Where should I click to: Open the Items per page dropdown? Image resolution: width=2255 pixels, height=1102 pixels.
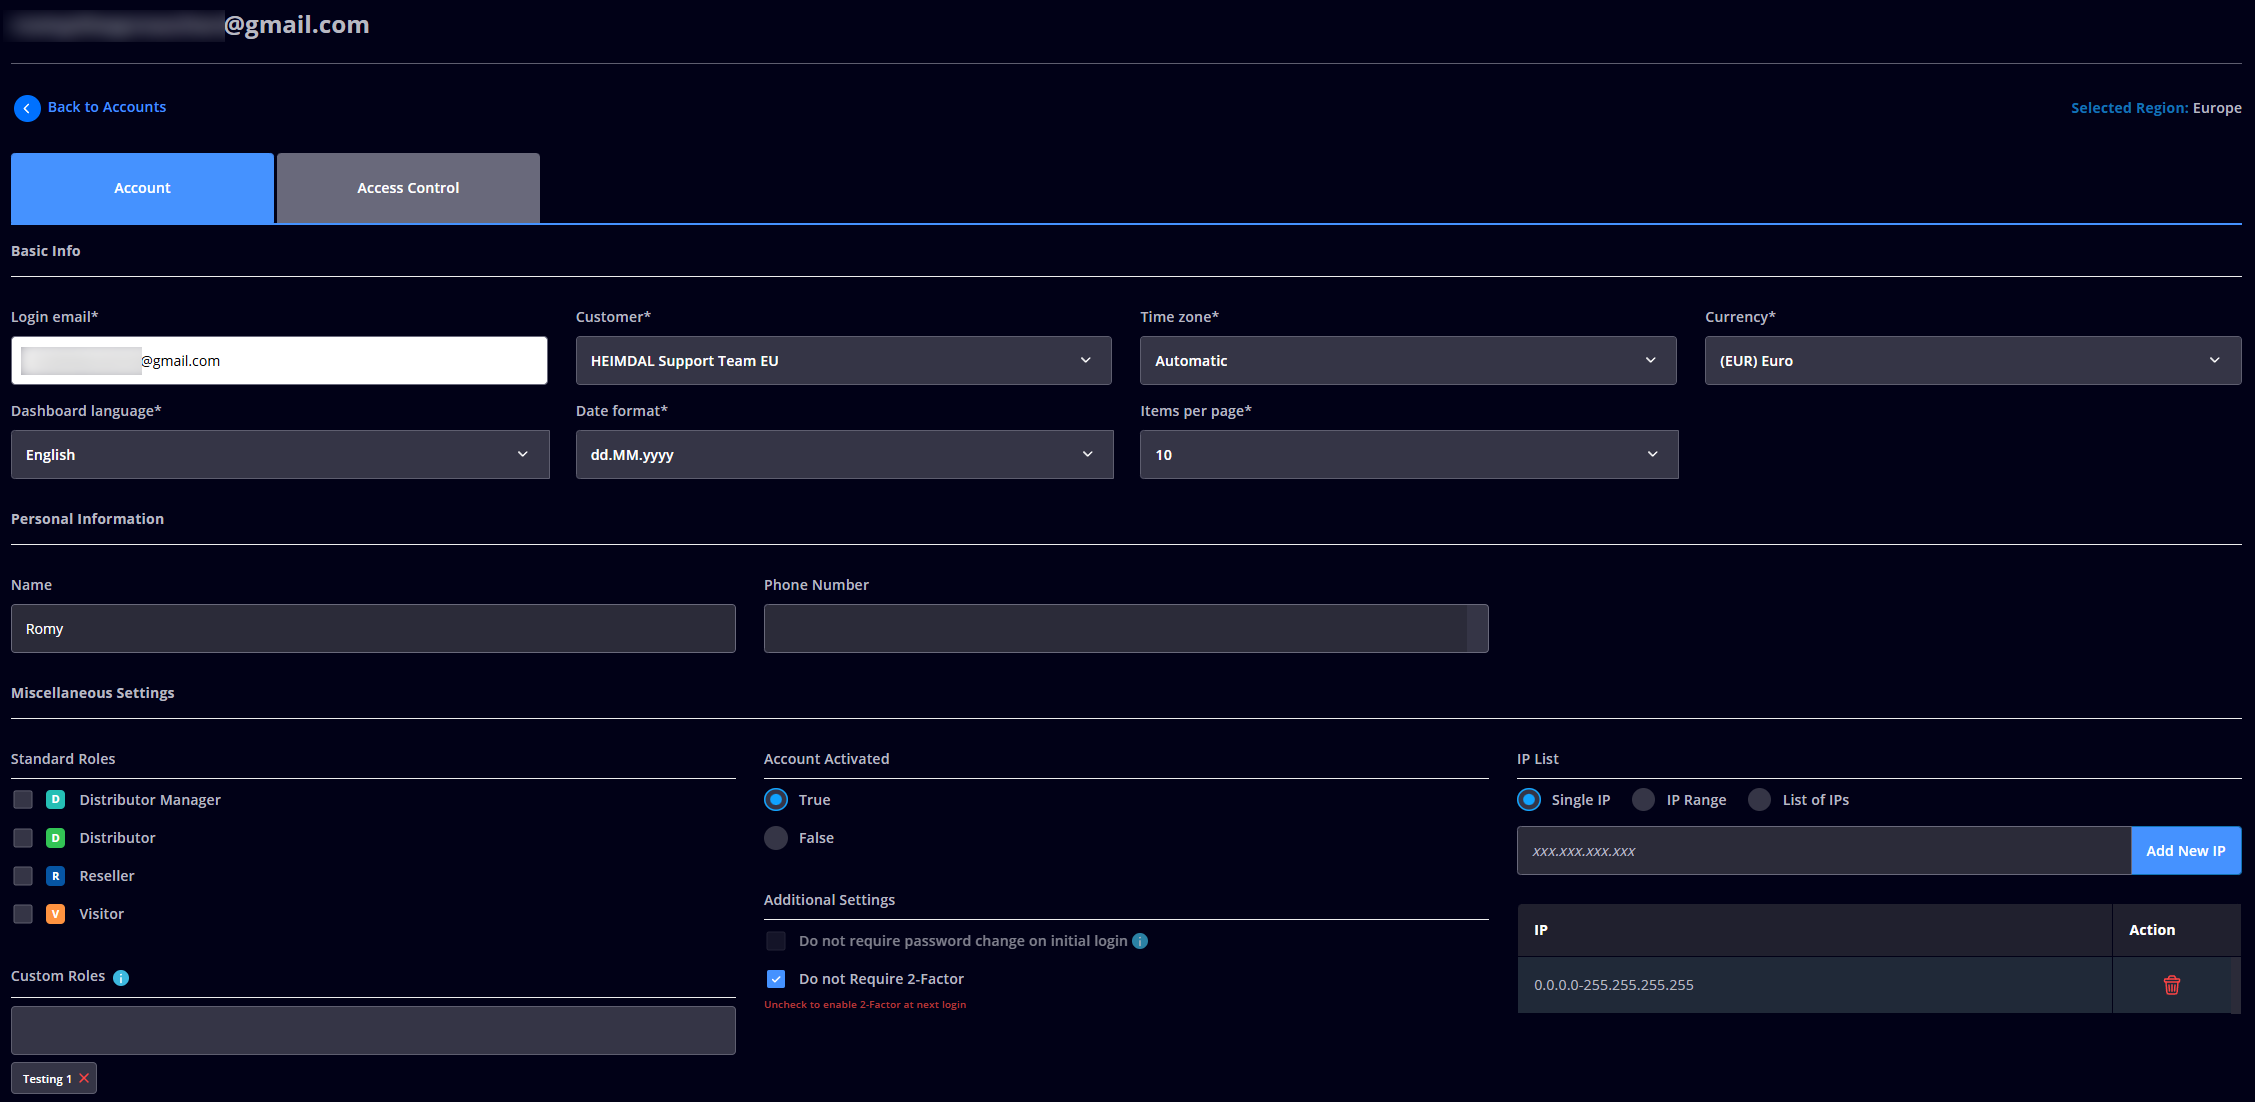(x=1409, y=455)
